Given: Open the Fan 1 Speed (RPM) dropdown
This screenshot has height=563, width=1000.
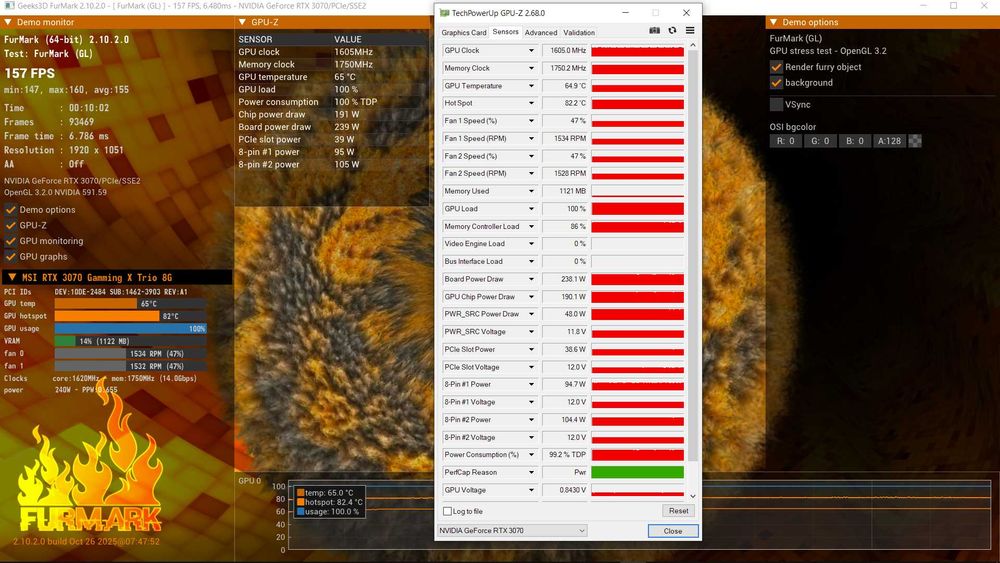Looking at the screenshot, I should click(531, 138).
